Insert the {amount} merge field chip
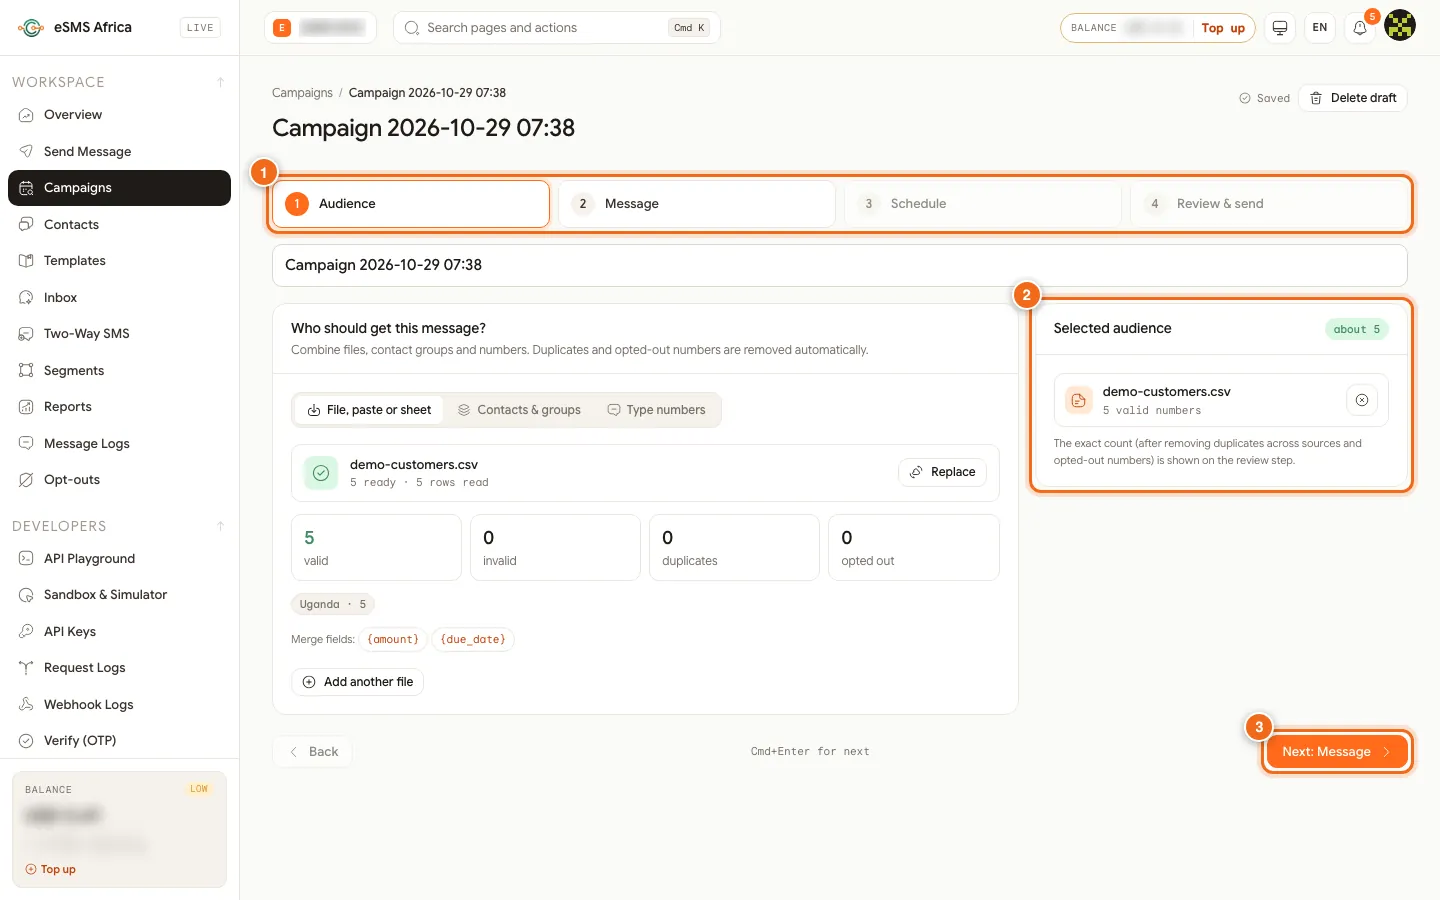 393,640
